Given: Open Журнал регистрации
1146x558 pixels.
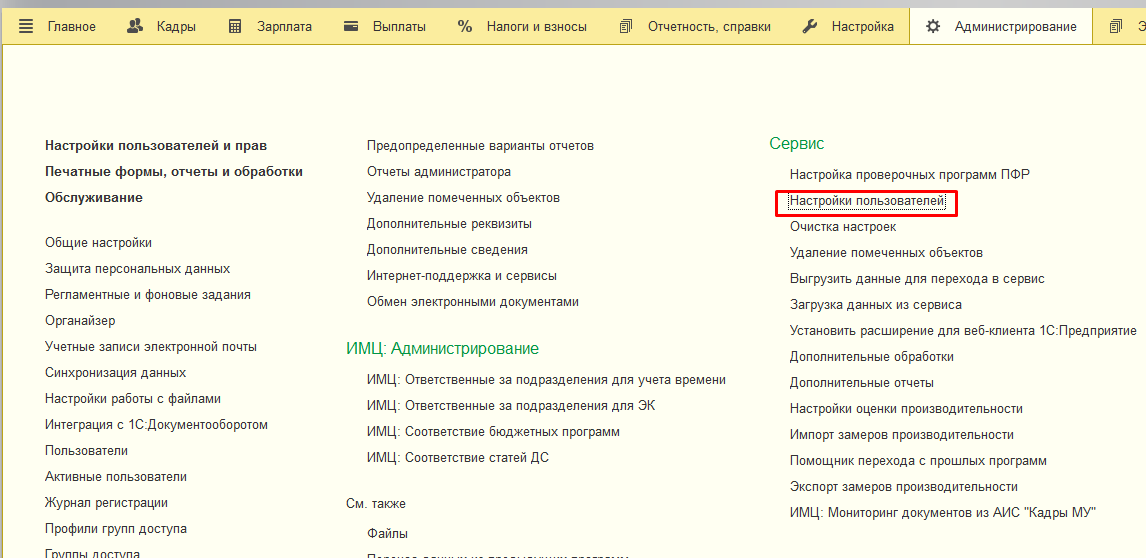Looking at the screenshot, I should tap(106, 502).
